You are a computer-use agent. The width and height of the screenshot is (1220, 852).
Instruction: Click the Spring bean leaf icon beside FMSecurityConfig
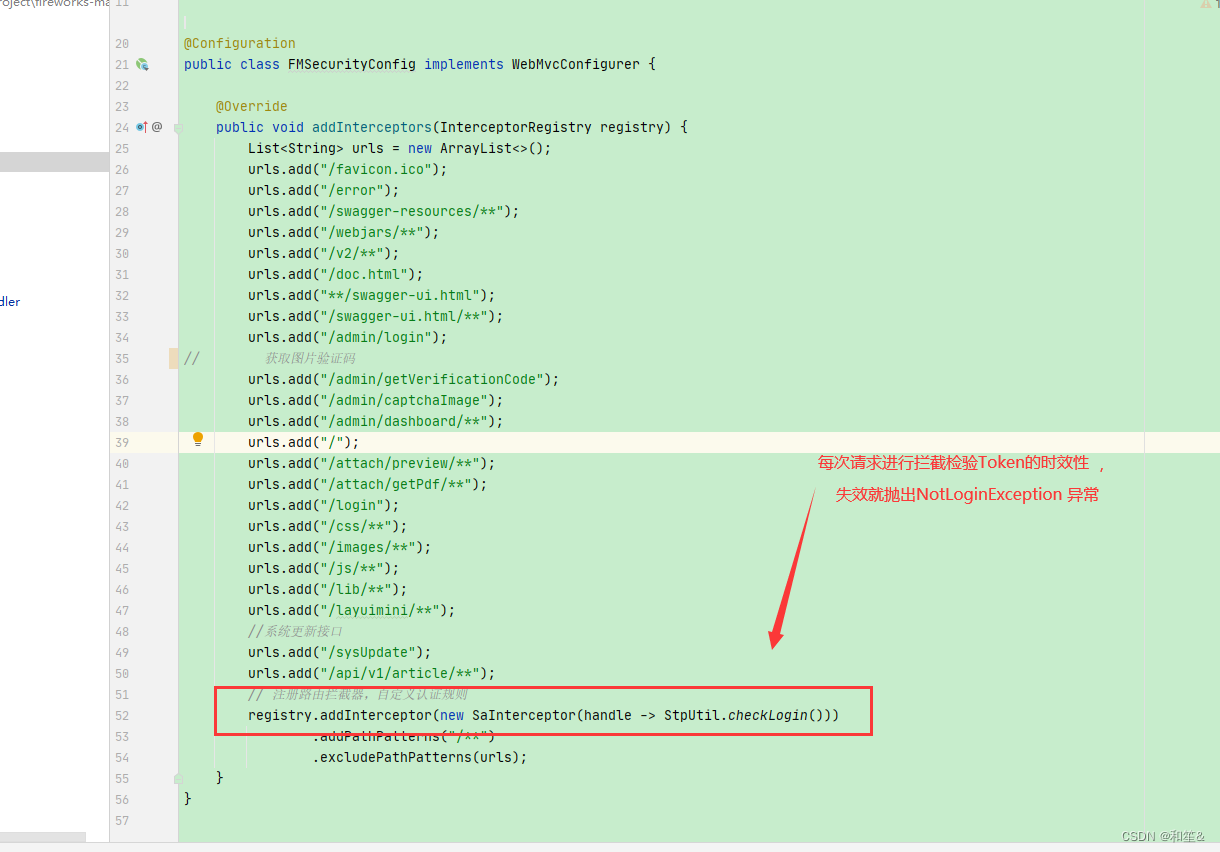[142, 64]
